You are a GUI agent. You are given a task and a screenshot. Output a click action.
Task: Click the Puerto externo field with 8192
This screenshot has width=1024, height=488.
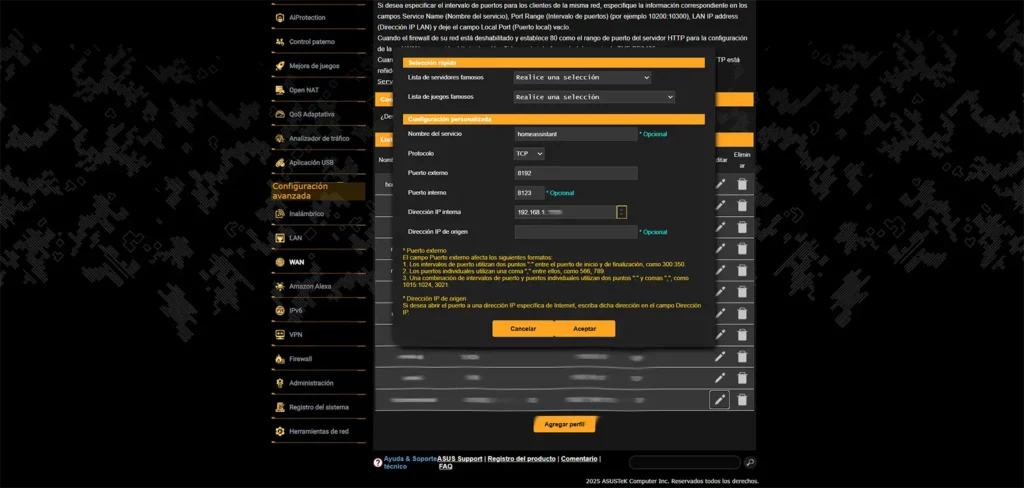pos(575,173)
